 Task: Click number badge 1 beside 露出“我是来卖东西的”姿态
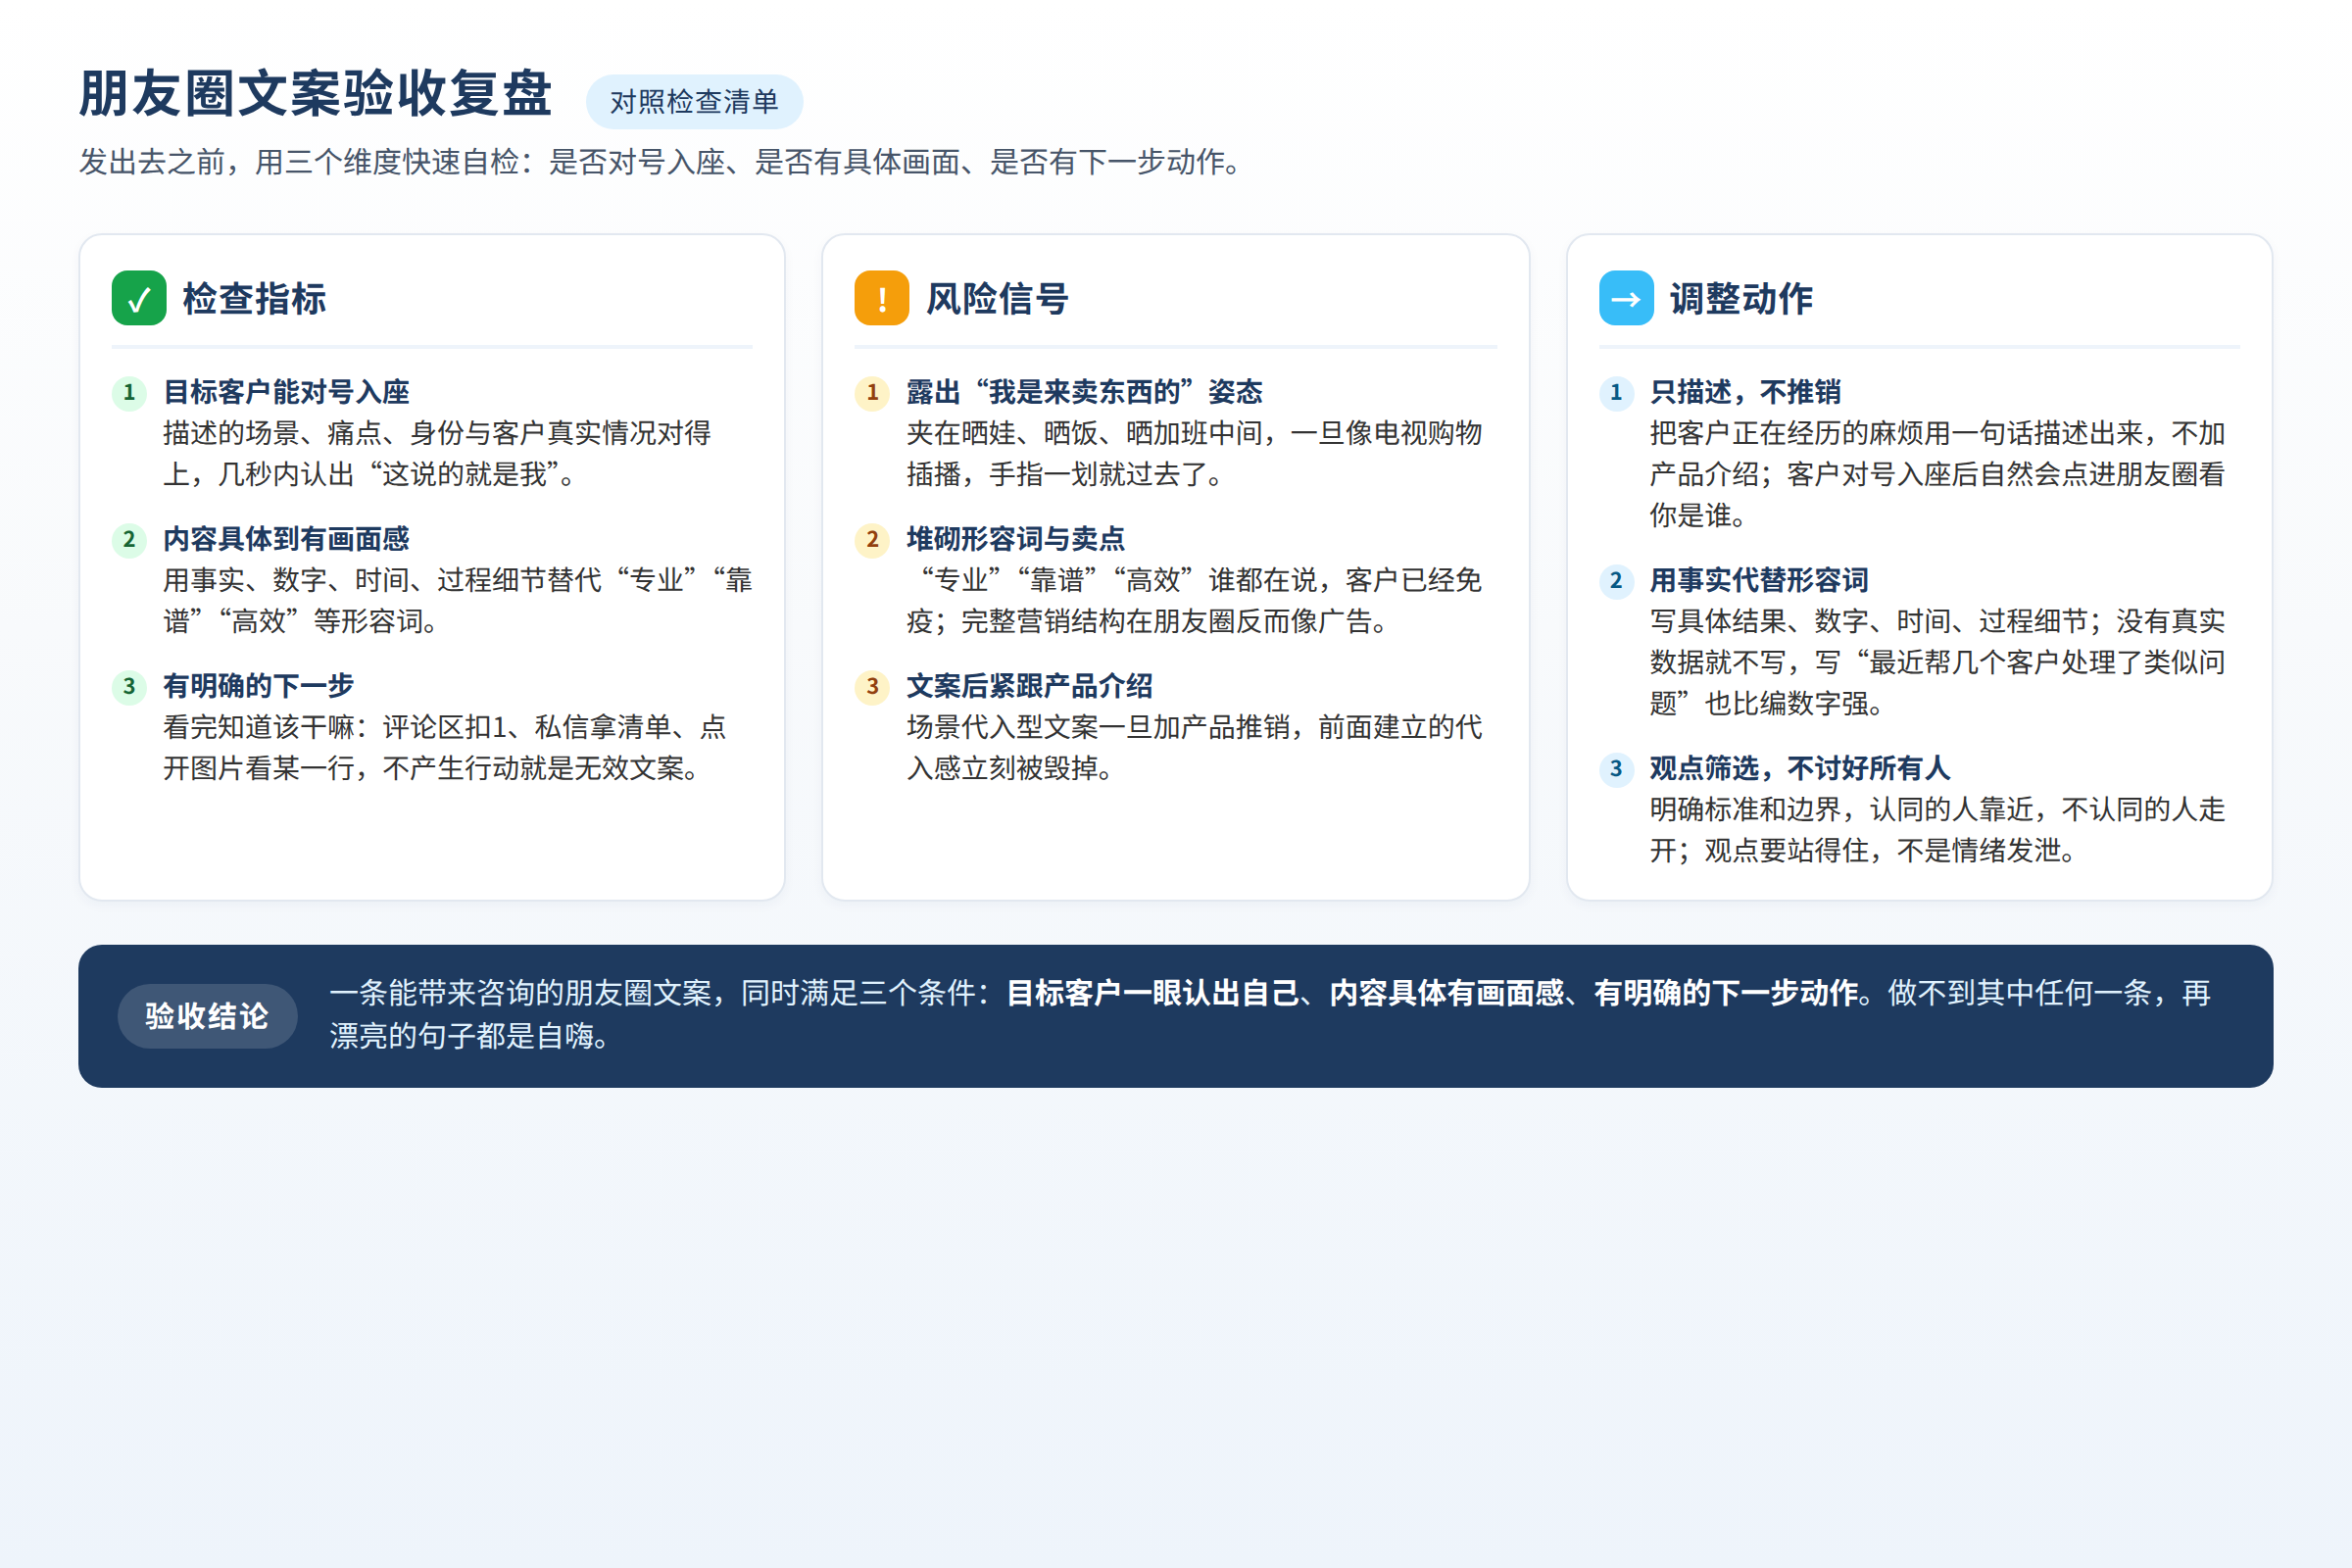872,393
